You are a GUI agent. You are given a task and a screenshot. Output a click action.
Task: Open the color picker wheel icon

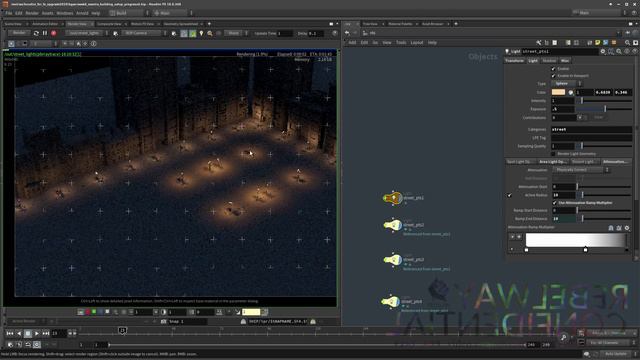[571, 93]
